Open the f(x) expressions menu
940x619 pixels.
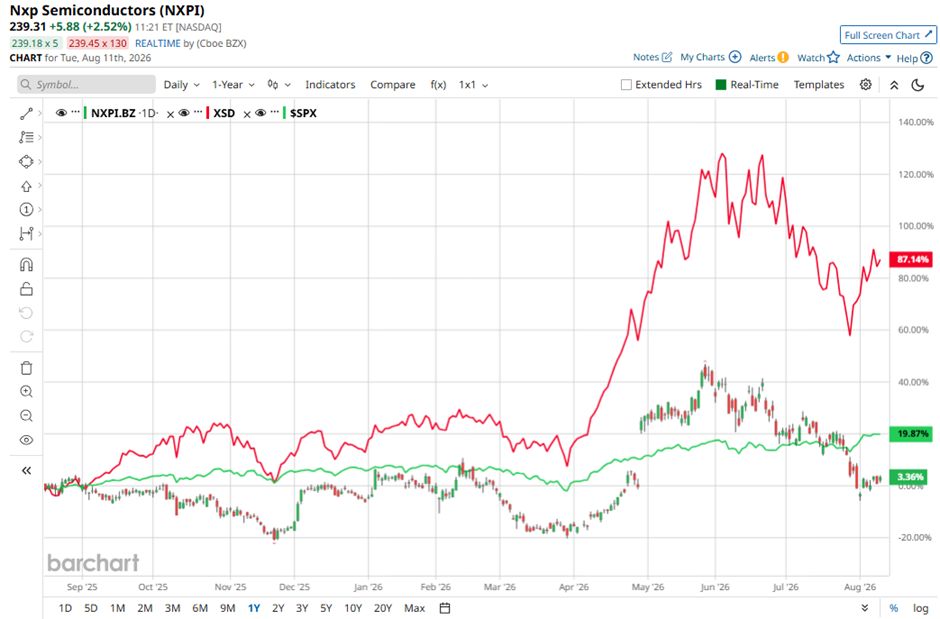point(438,84)
